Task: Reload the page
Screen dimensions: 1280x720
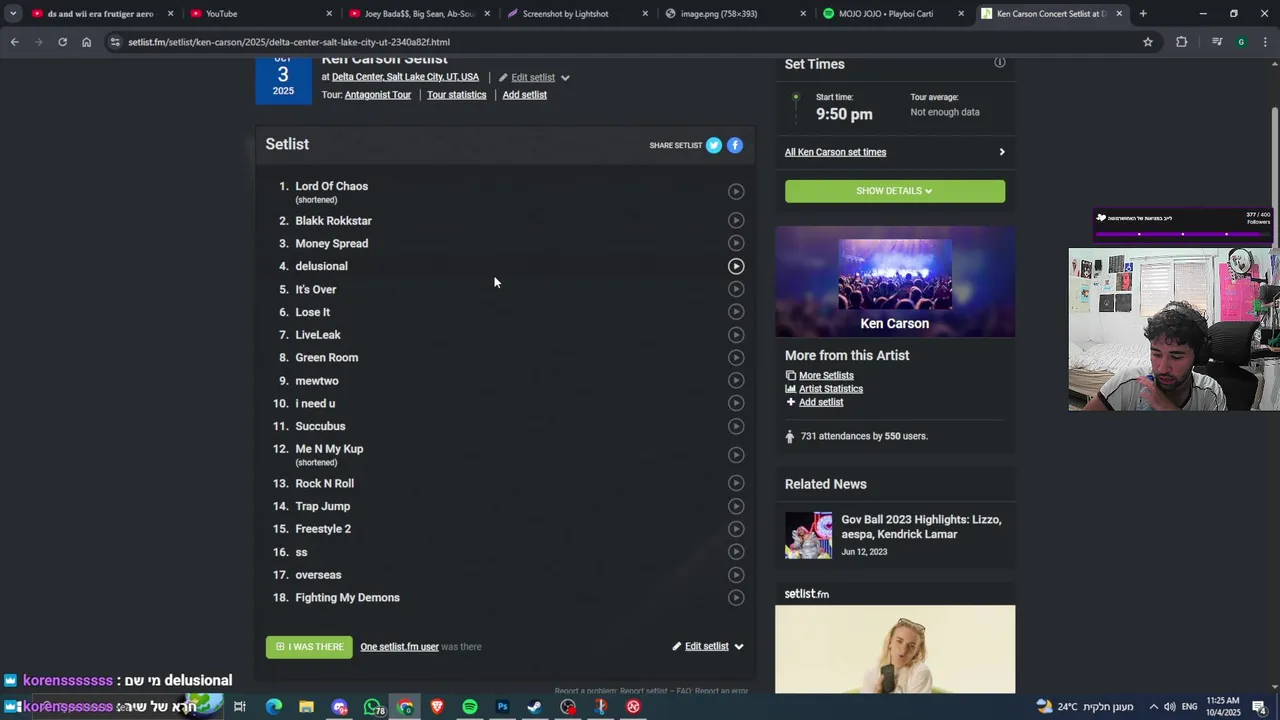Action: 62,42
